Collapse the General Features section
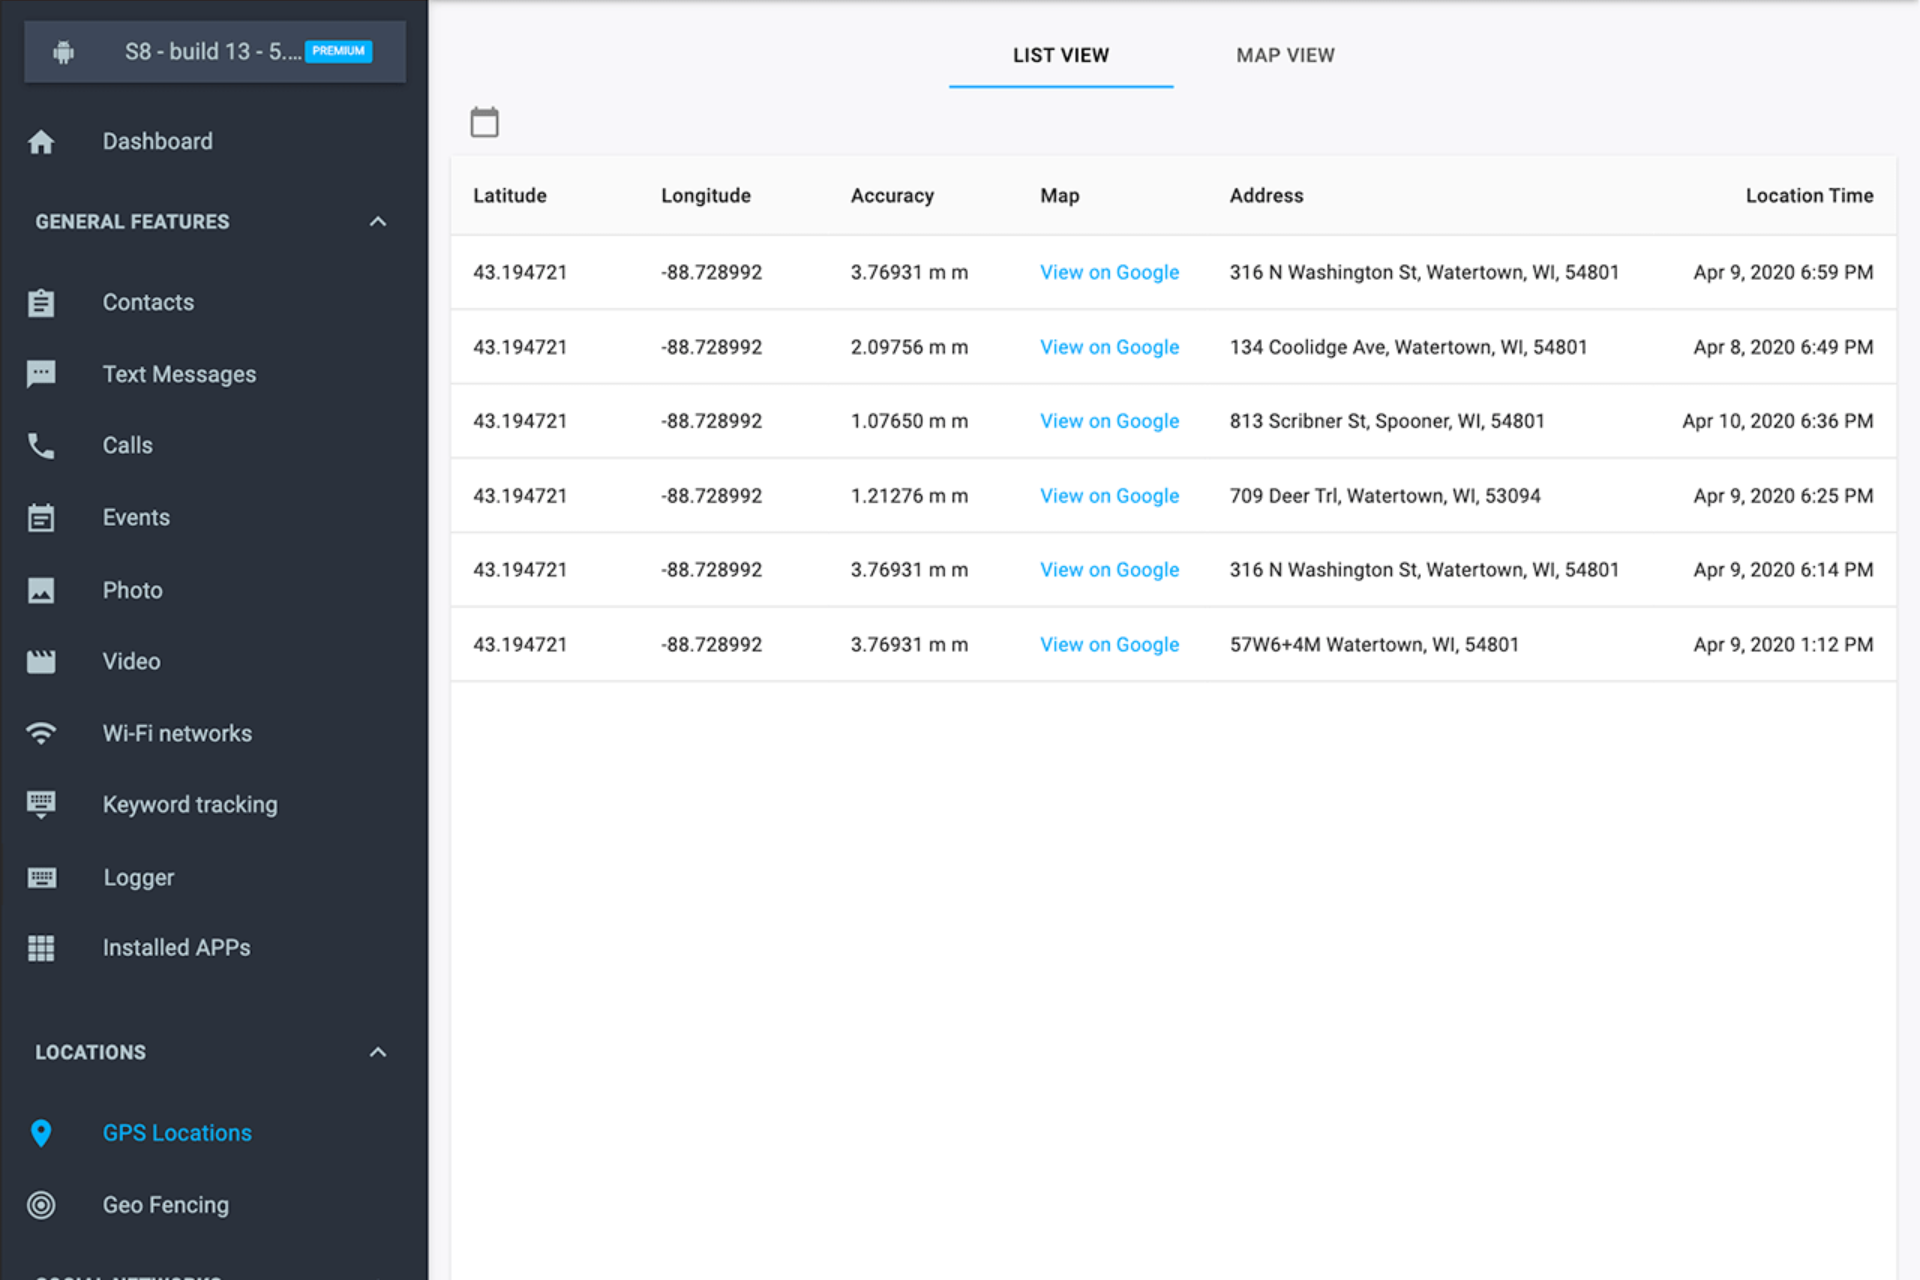The width and height of the screenshot is (1920, 1280). (x=377, y=222)
